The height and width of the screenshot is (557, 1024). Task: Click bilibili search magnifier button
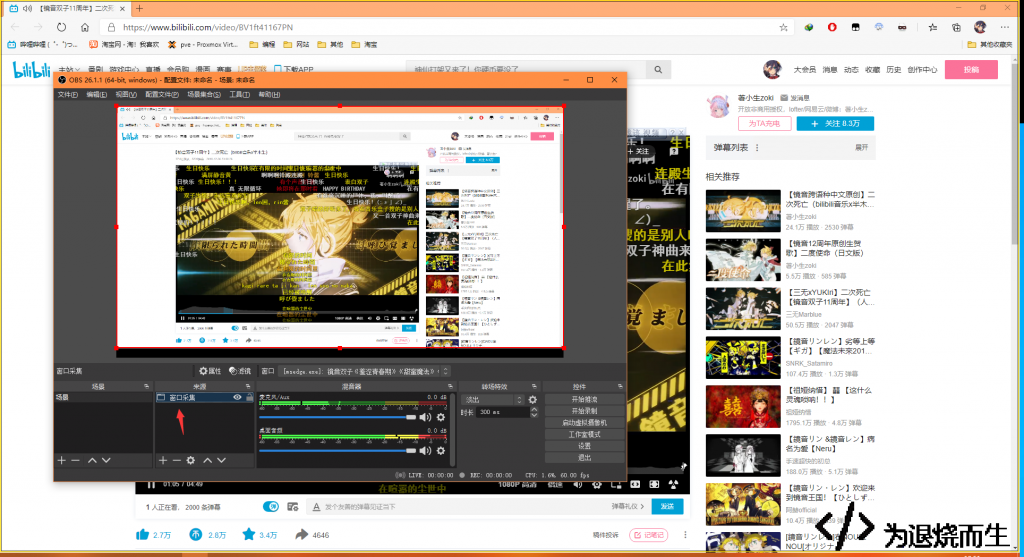click(658, 69)
